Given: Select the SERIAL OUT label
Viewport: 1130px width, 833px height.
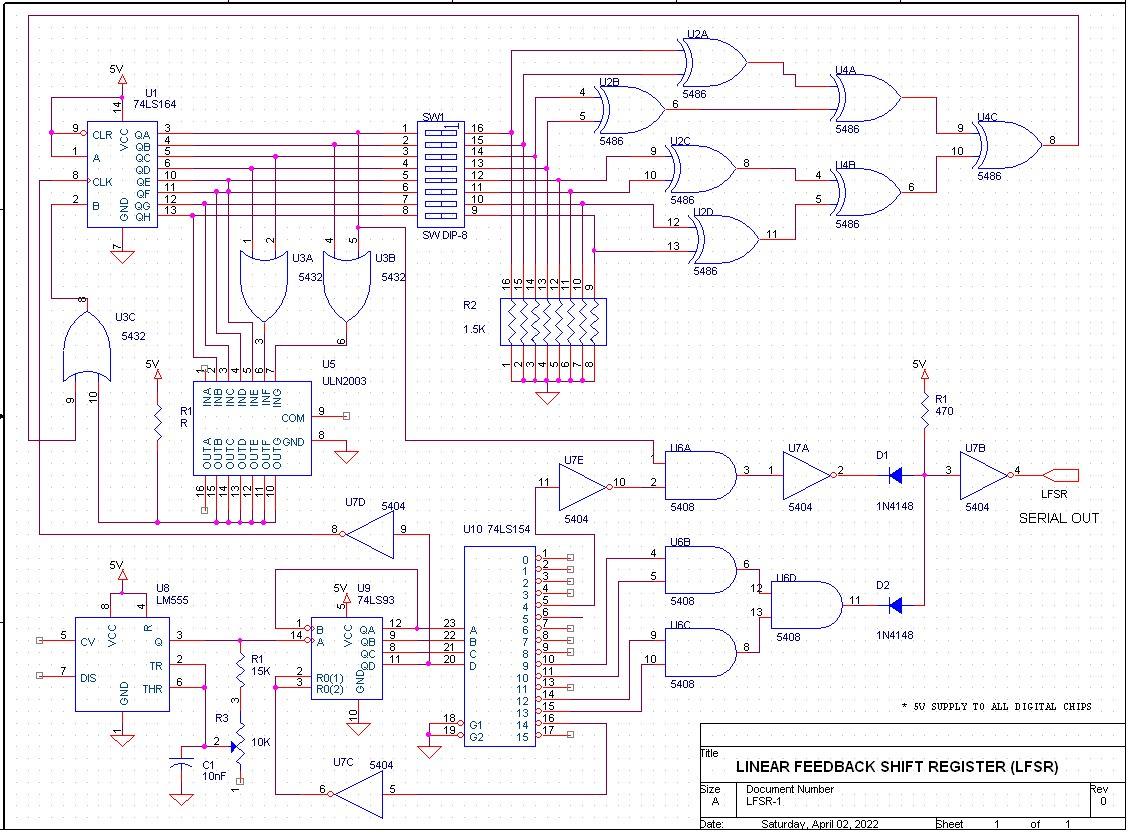Looking at the screenshot, I should click(1059, 518).
